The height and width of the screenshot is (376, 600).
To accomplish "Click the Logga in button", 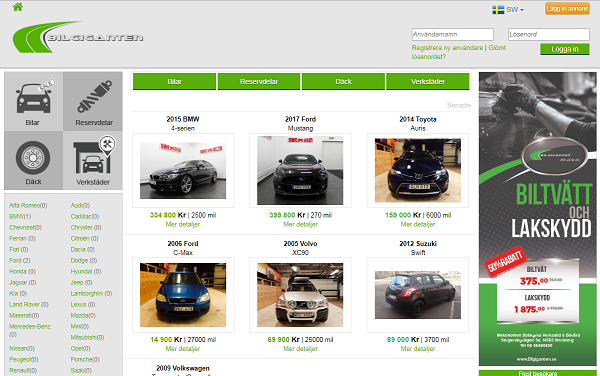I will [x=564, y=49].
